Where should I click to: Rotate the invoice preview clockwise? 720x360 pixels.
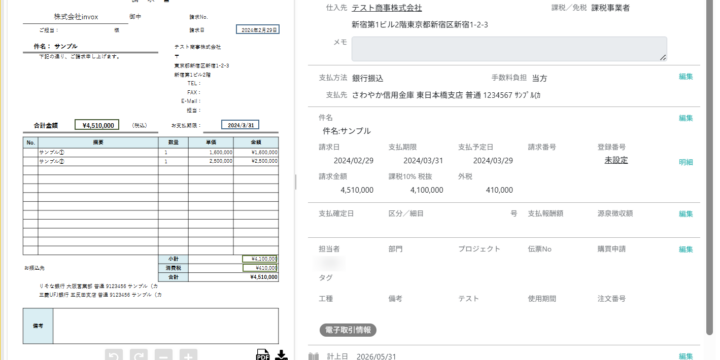click(139, 355)
